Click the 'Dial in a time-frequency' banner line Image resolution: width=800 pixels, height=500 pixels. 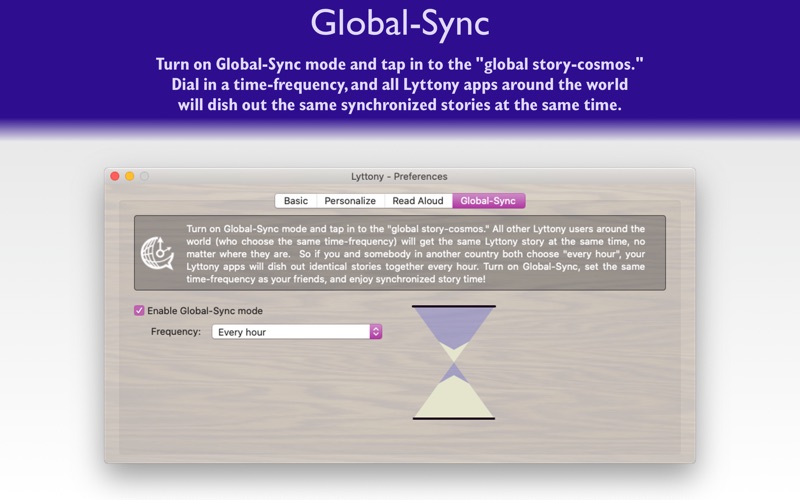(x=399, y=85)
